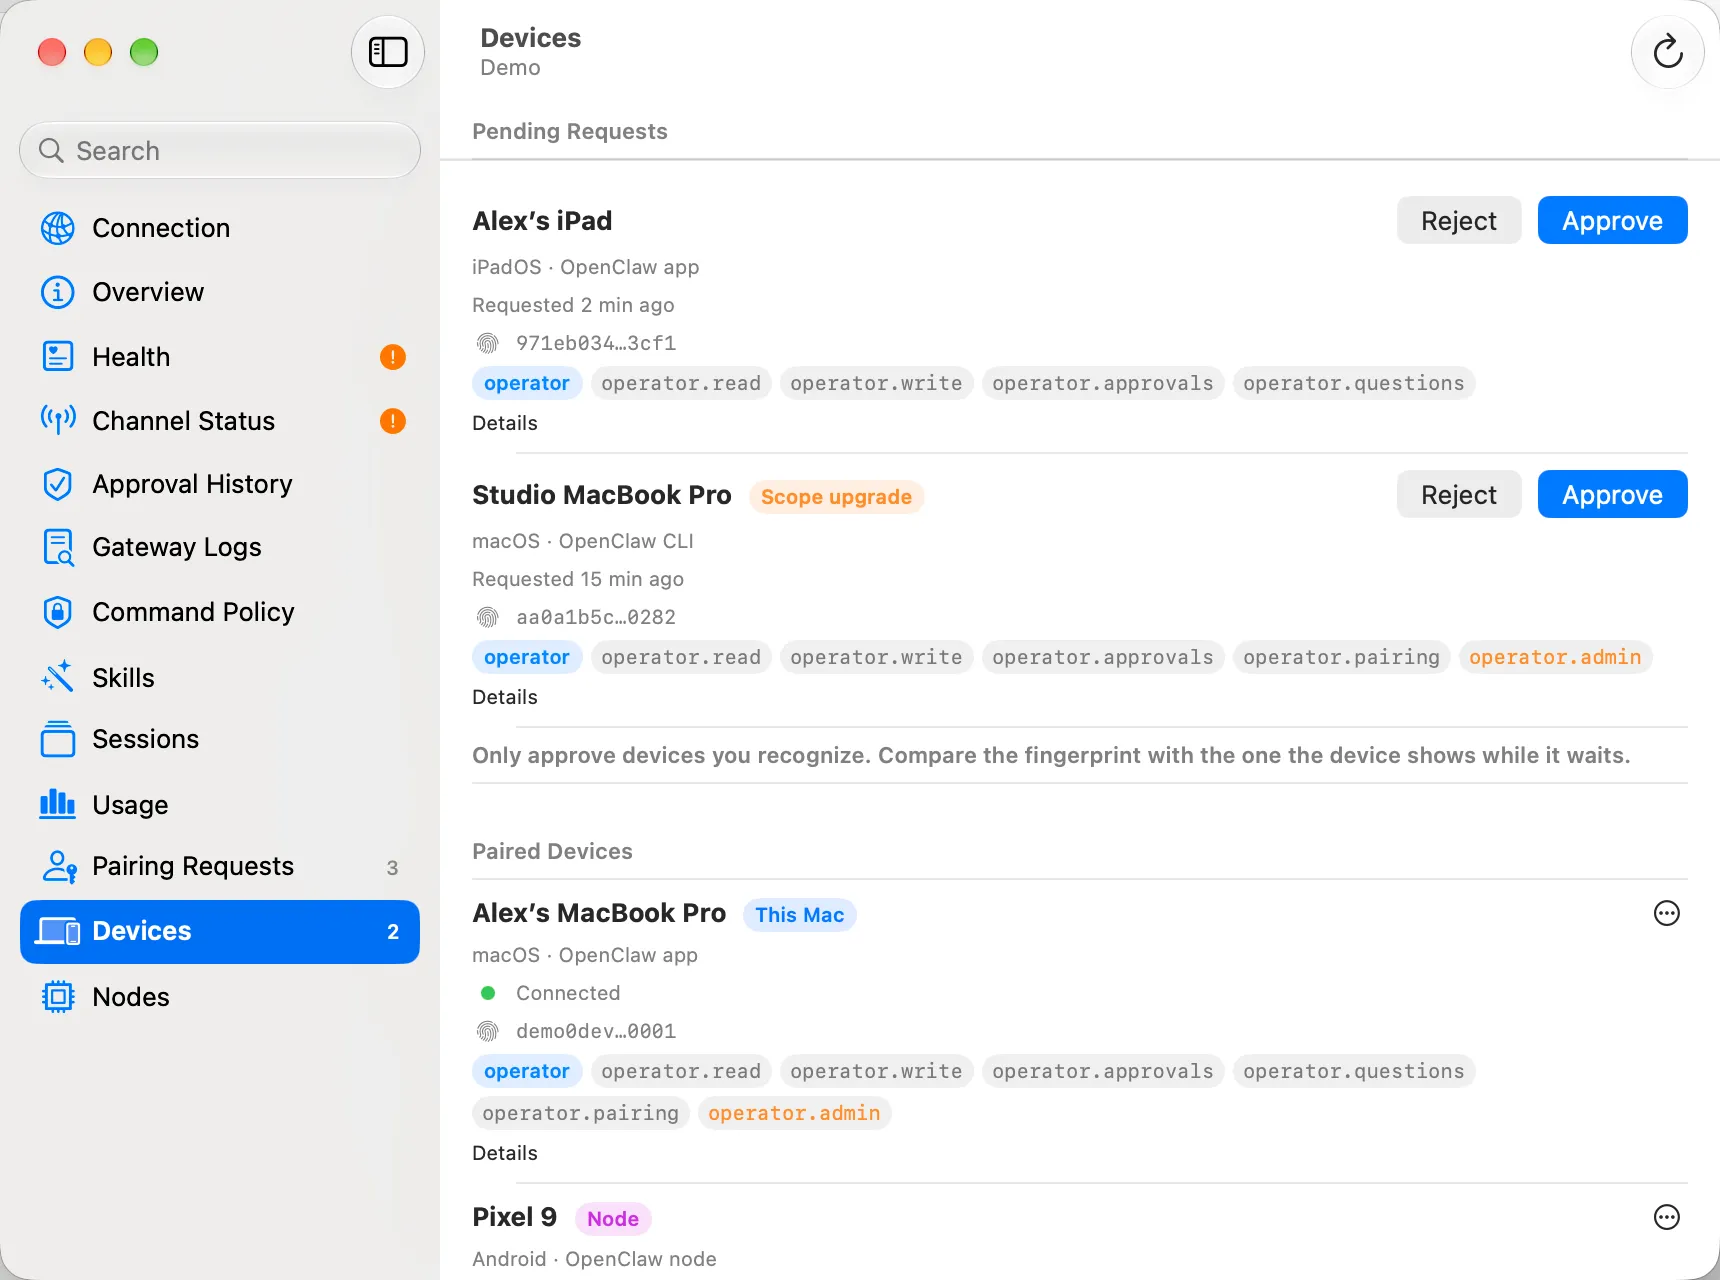Click the Devices laptop-phone icon
Screen dimensions: 1720x1280
point(58,931)
